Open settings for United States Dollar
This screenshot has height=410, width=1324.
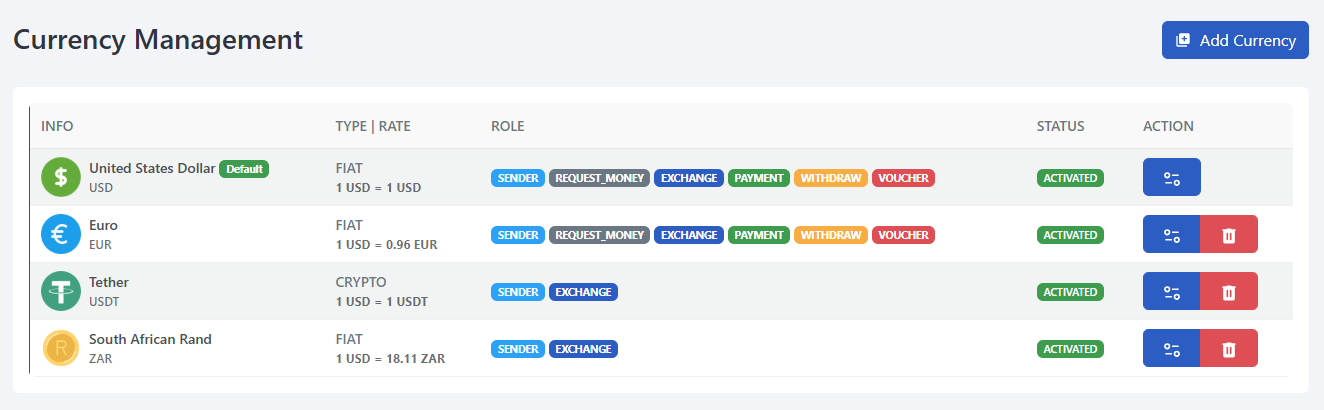1171,178
